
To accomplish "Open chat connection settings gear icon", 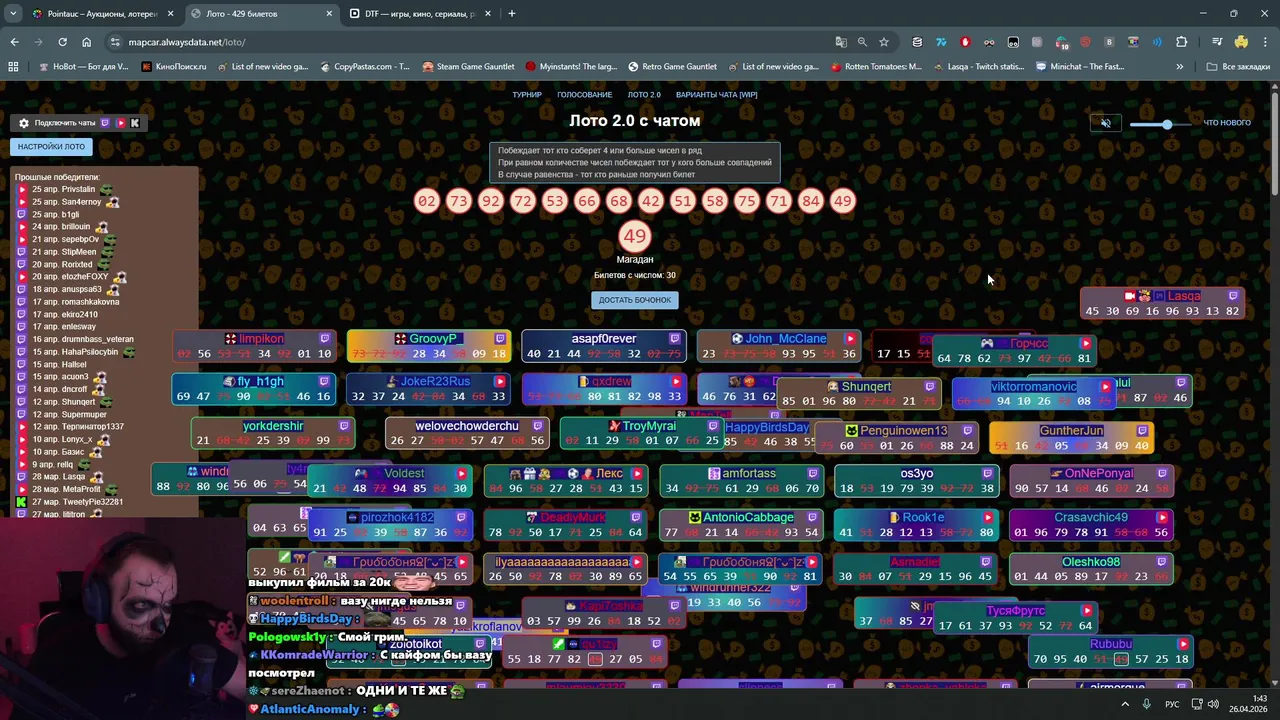I will (x=24, y=123).
